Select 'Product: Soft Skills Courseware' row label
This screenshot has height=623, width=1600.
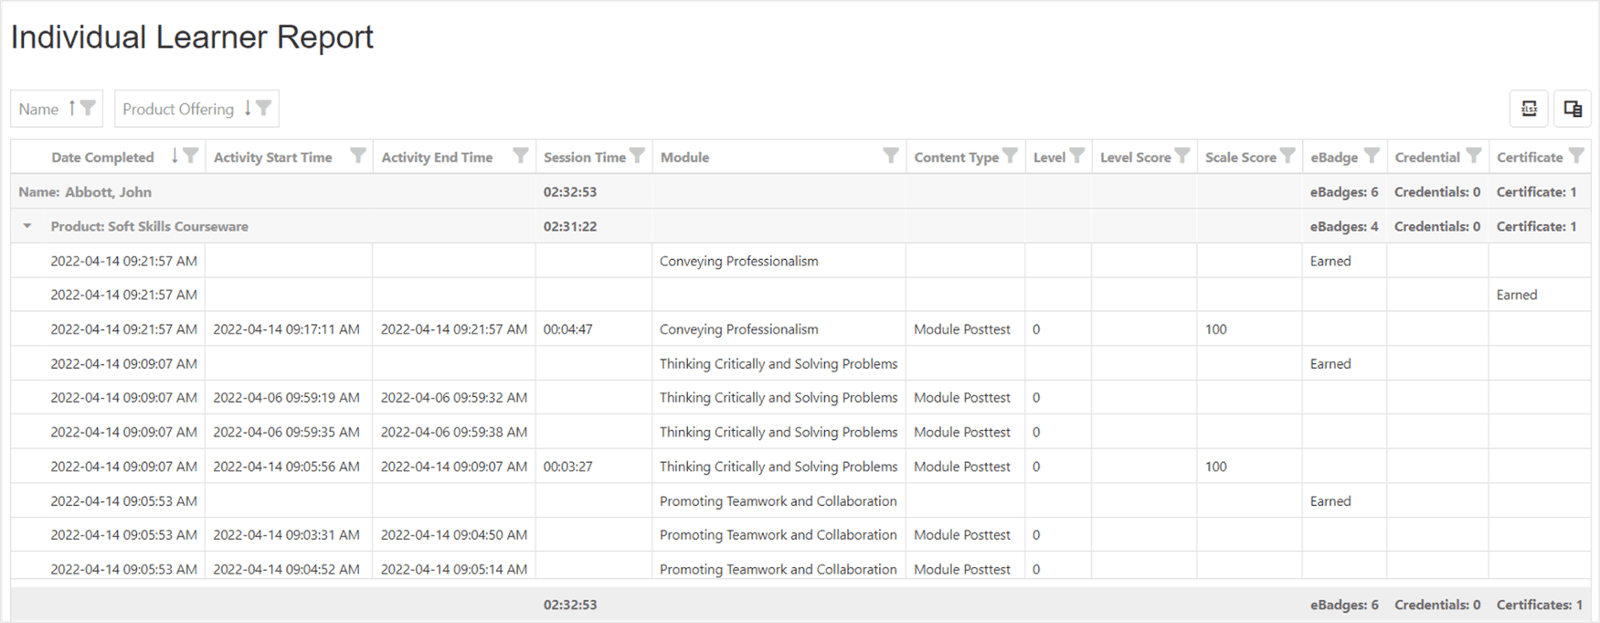click(149, 226)
